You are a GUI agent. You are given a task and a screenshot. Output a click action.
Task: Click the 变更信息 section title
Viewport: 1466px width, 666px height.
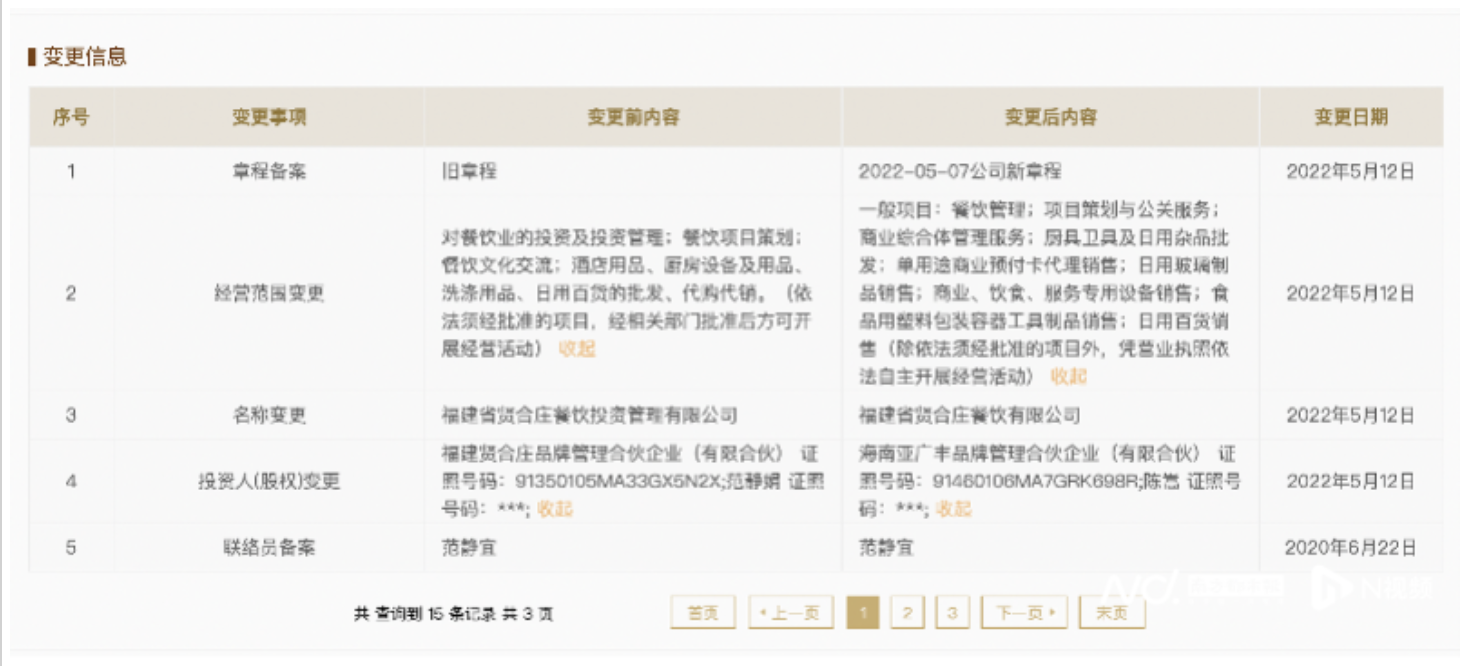[x=84, y=57]
